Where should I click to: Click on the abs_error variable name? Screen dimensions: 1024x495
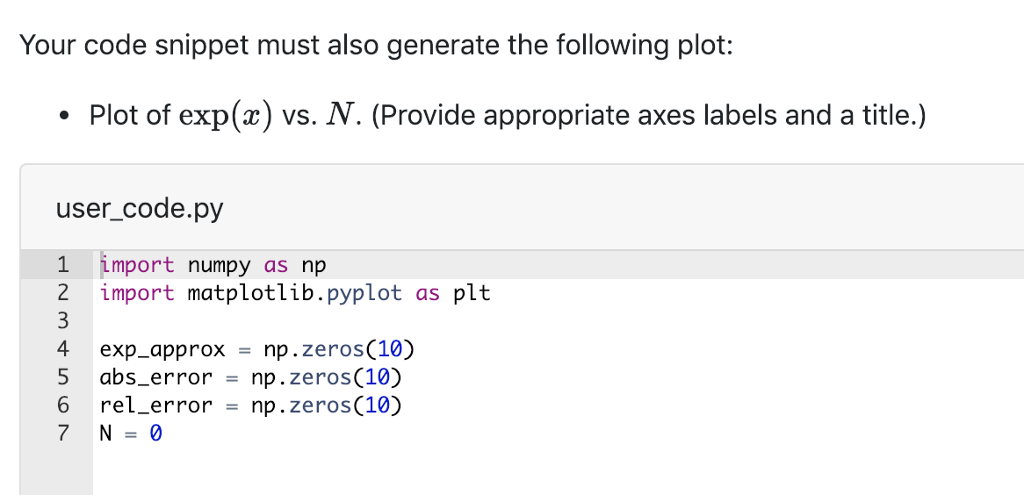(156, 378)
